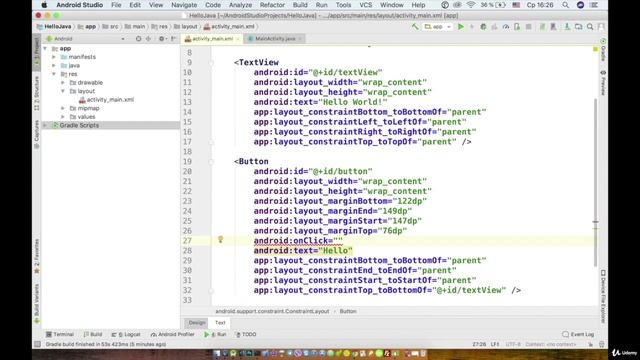640x360 pixels.
Task: Collapse the app module node
Action: tap(45, 48)
